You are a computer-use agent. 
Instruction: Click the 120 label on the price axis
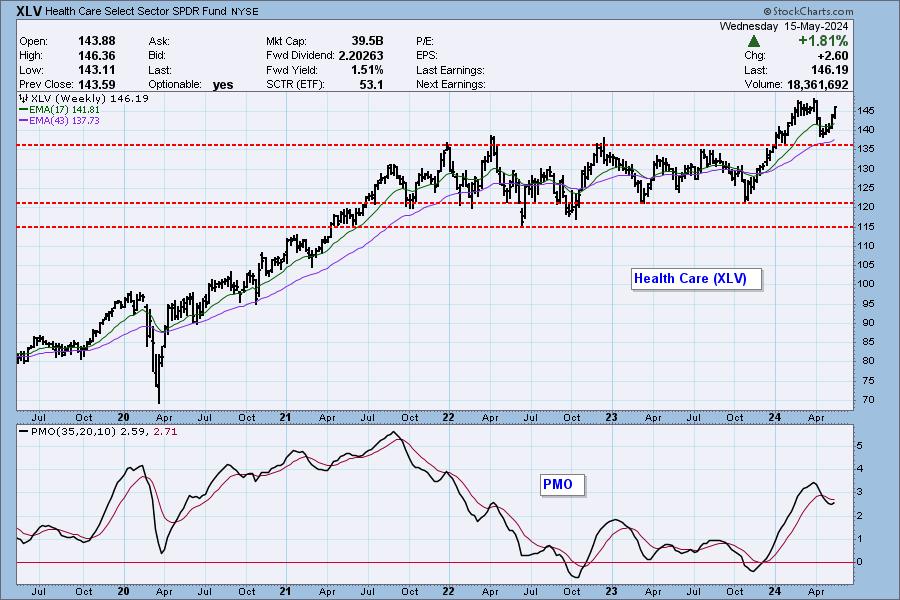(867, 207)
